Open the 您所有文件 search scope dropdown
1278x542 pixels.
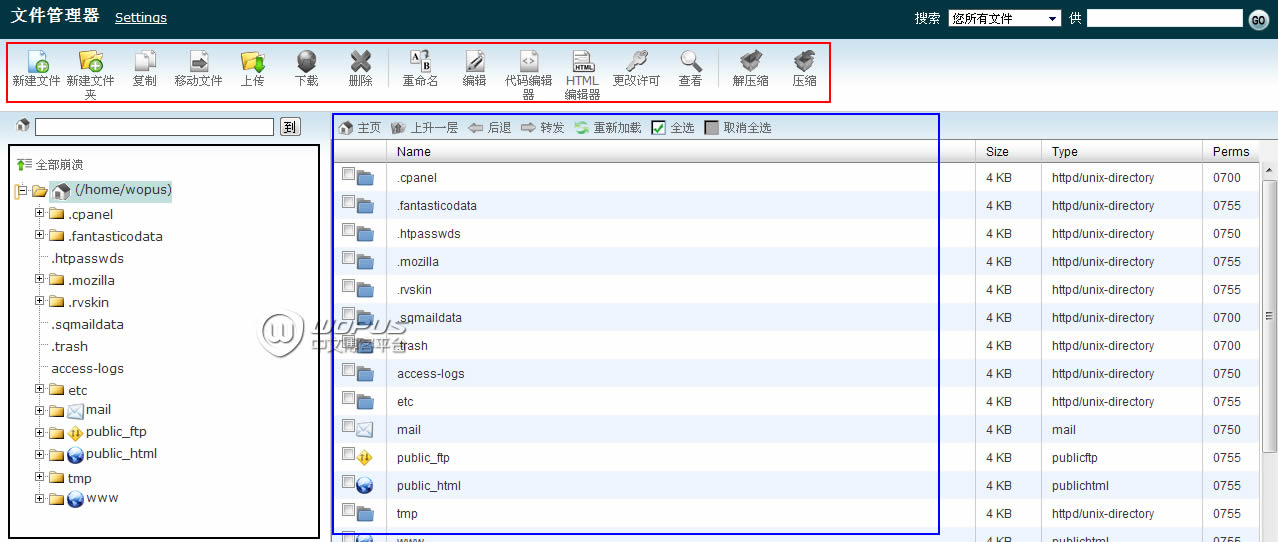(1004, 18)
